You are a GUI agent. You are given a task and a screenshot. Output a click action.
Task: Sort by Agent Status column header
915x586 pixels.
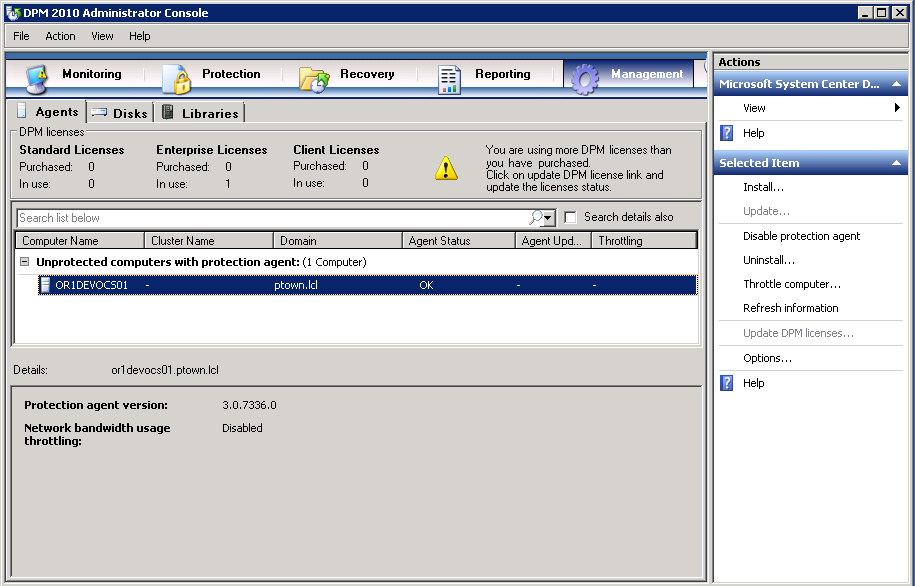tap(459, 240)
